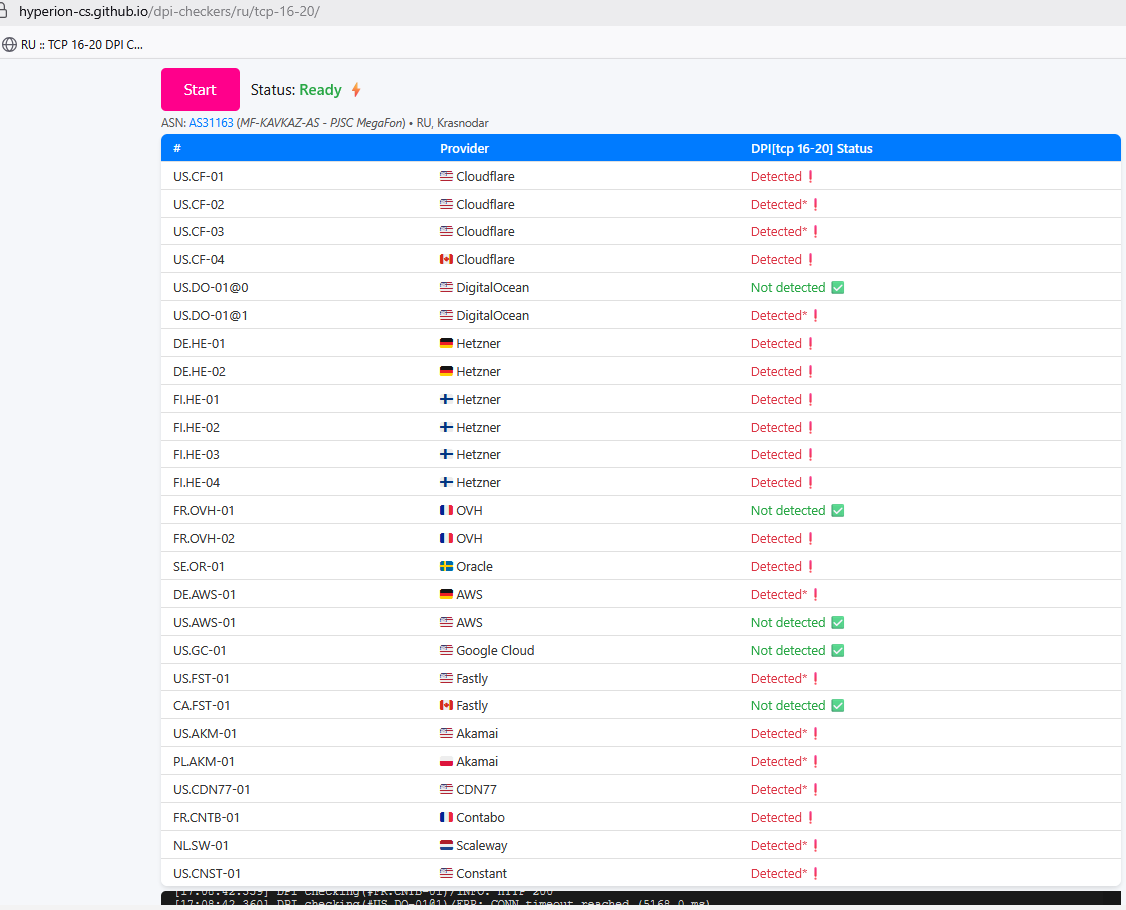Click the Swedish flag in SE.OR-01 row
This screenshot has height=910, width=1126.
(446, 566)
